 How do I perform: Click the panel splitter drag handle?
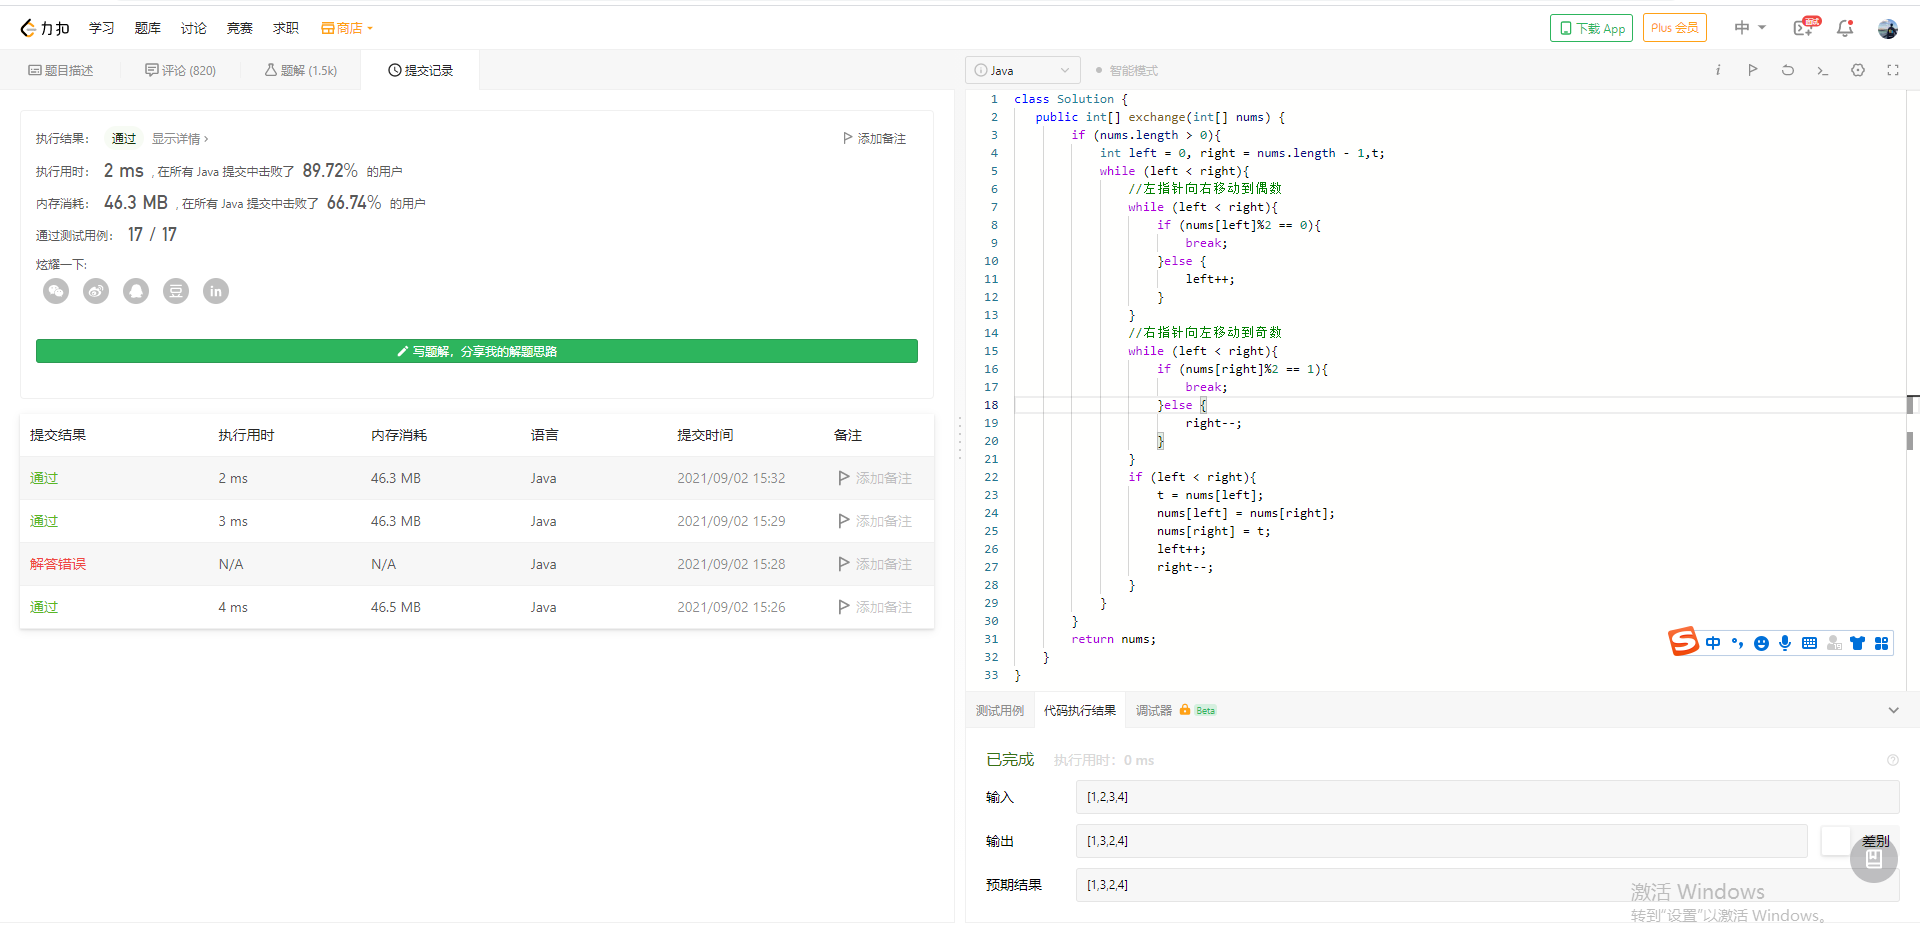[960, 438]
